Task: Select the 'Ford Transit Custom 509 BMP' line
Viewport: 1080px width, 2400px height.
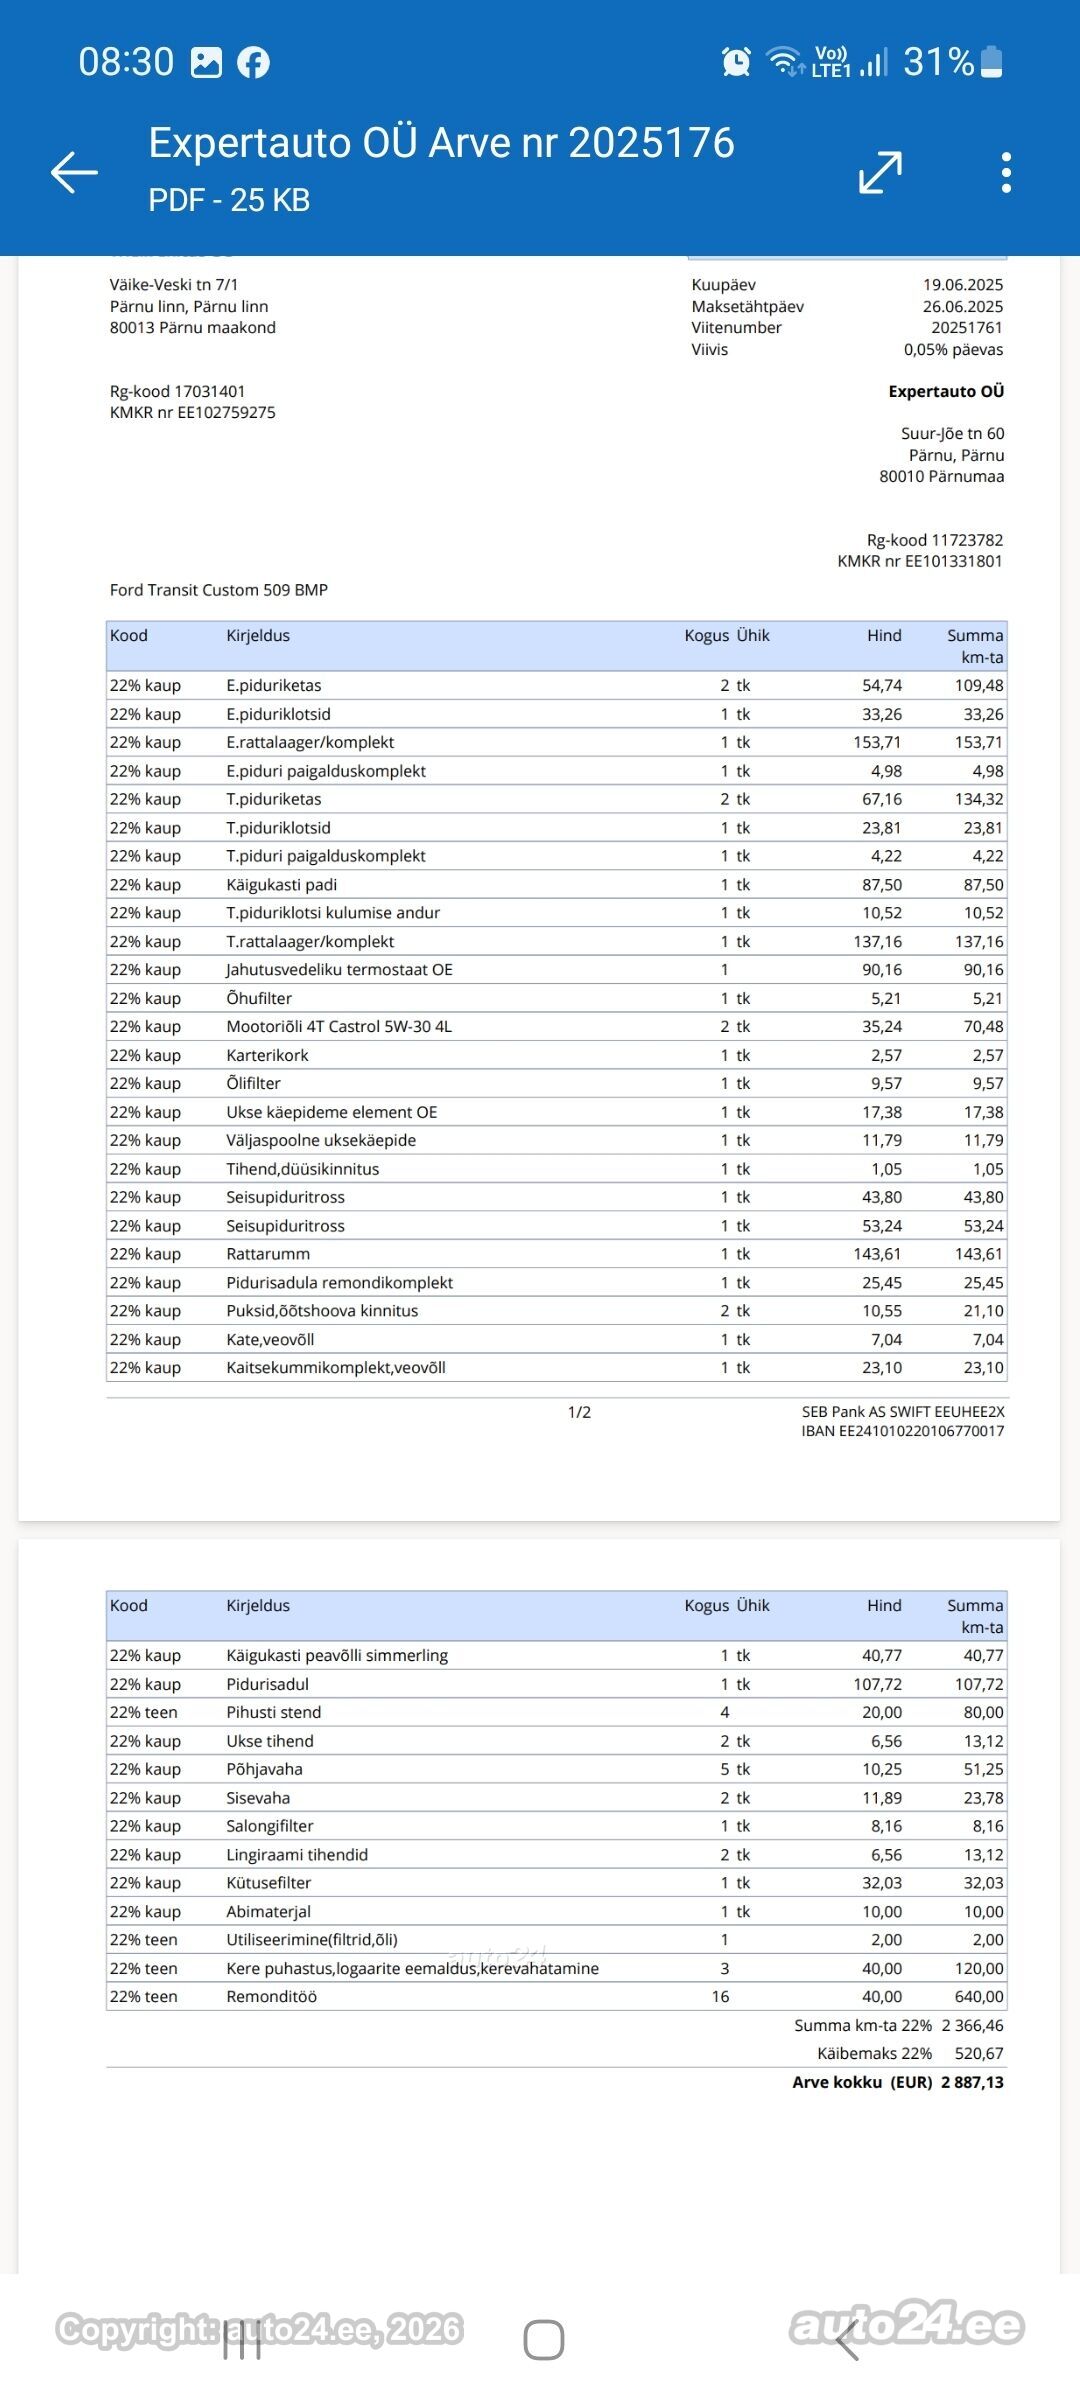Action: pyautogui.click(x=219, y=590)
